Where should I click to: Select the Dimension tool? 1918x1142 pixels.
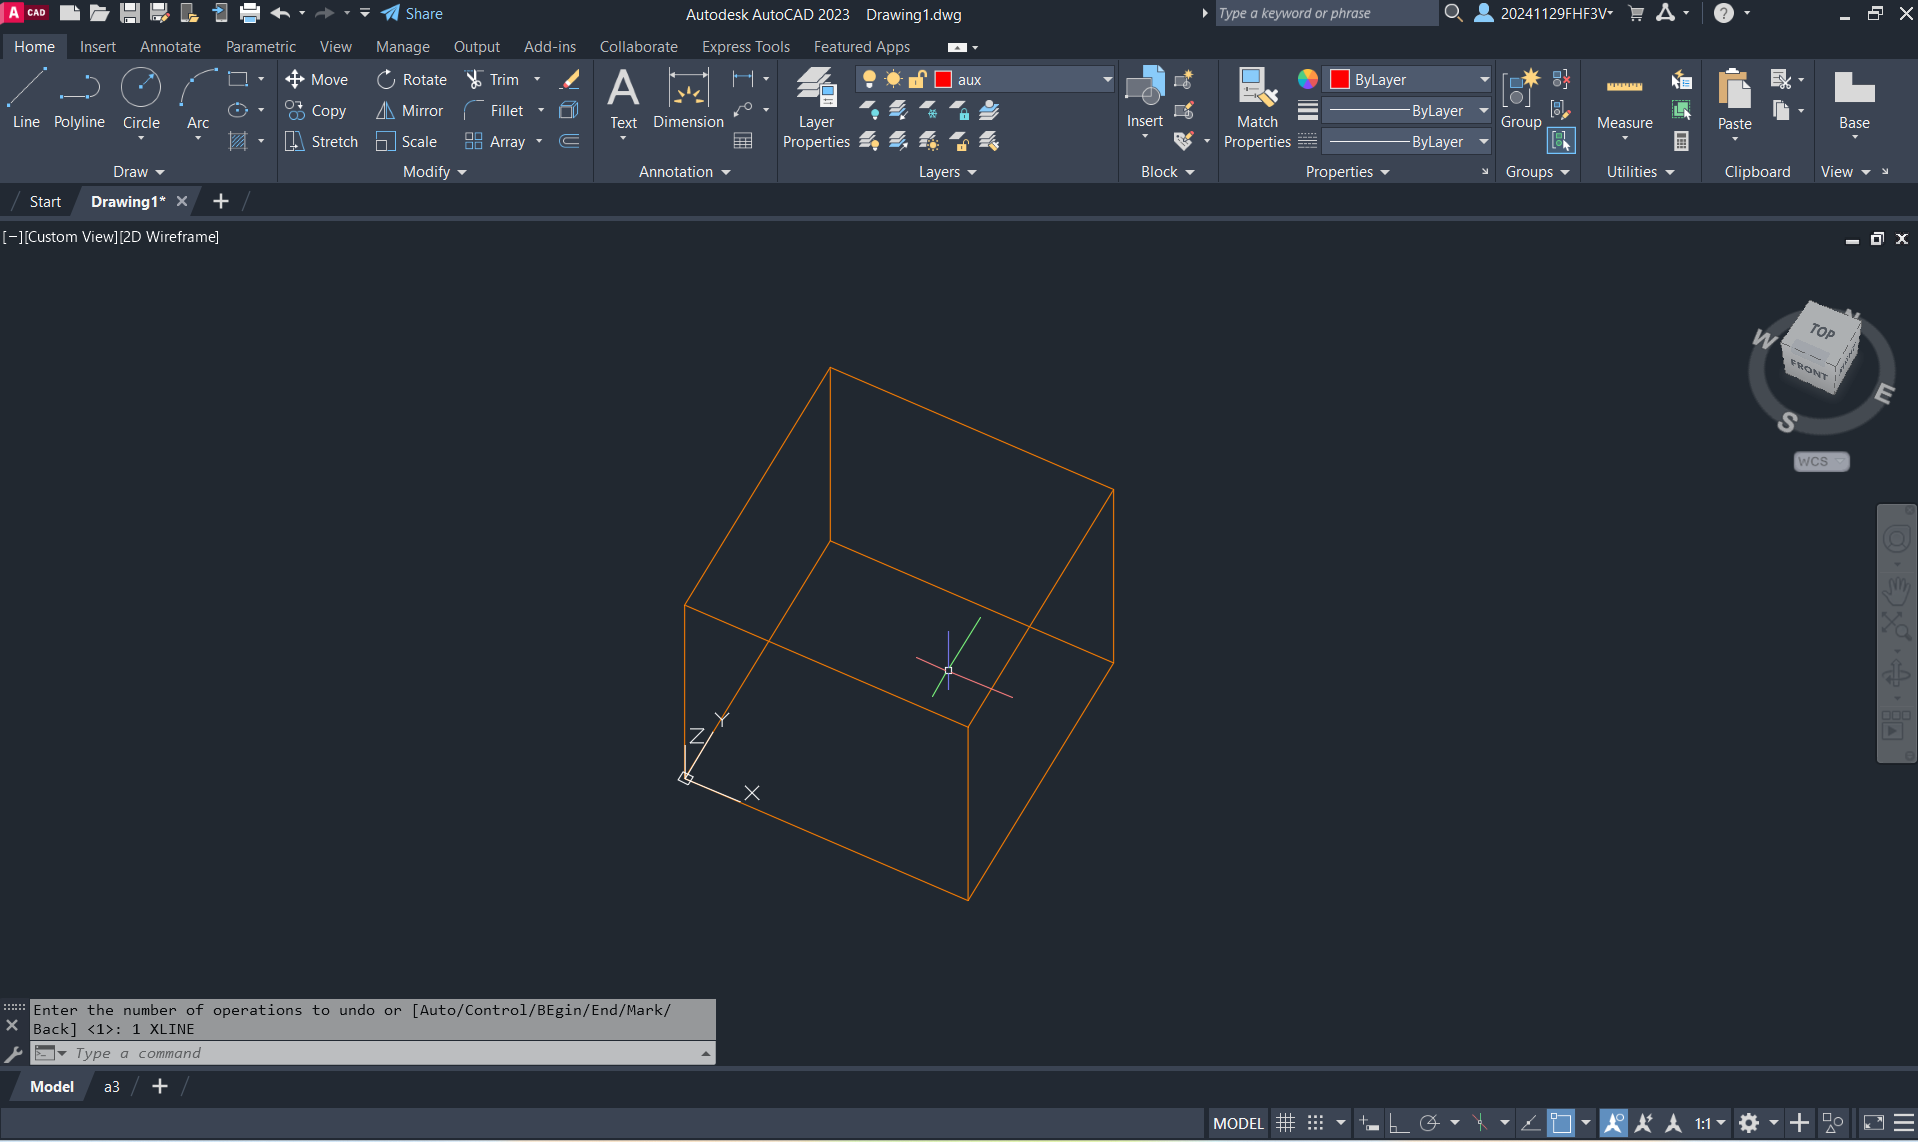688,98
